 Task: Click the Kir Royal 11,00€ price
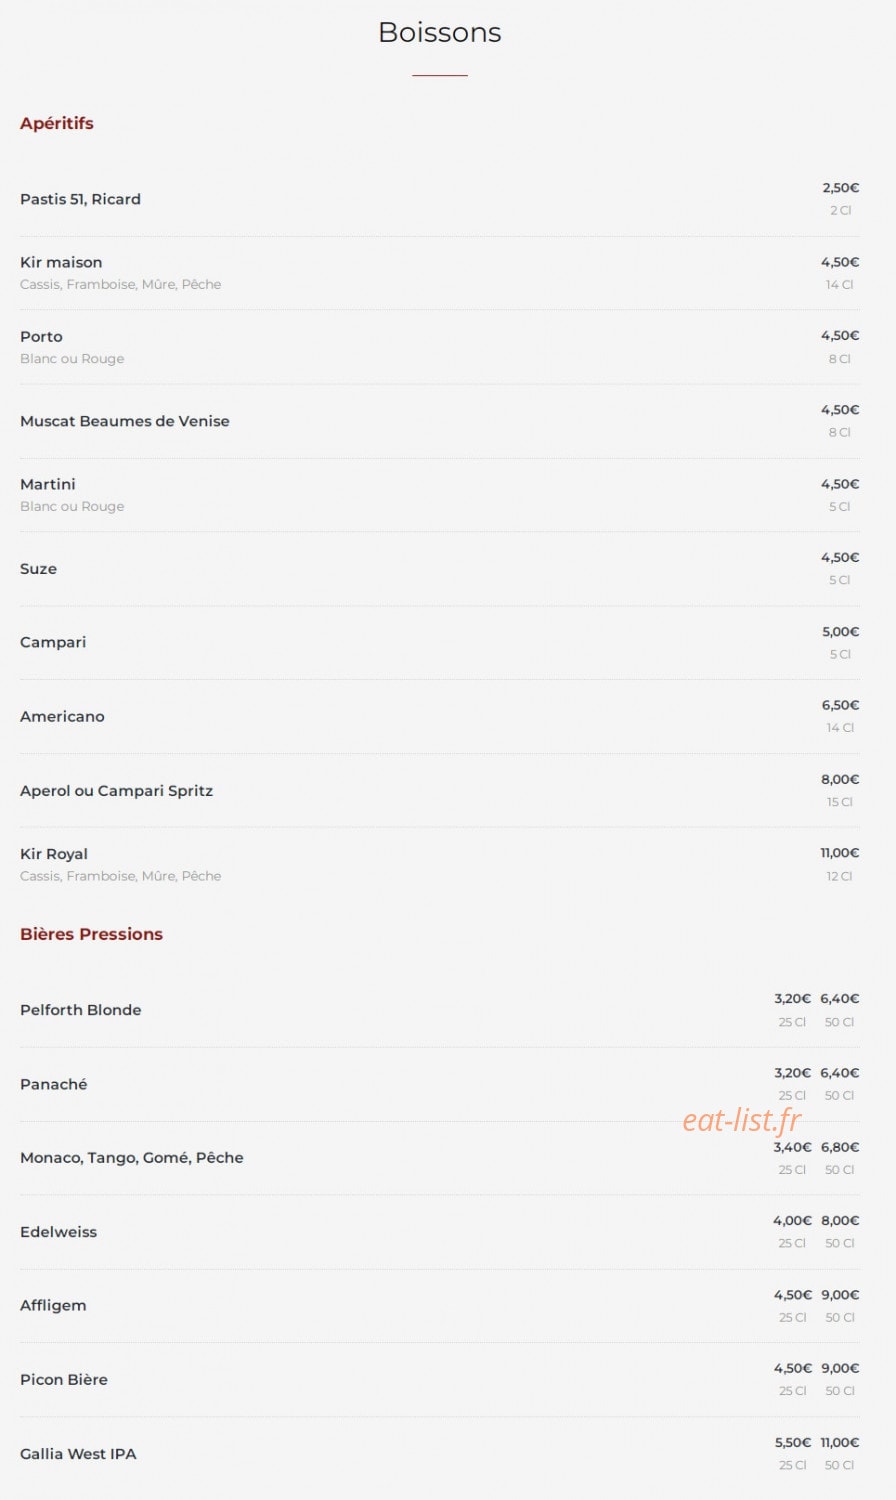coord(840,853)
